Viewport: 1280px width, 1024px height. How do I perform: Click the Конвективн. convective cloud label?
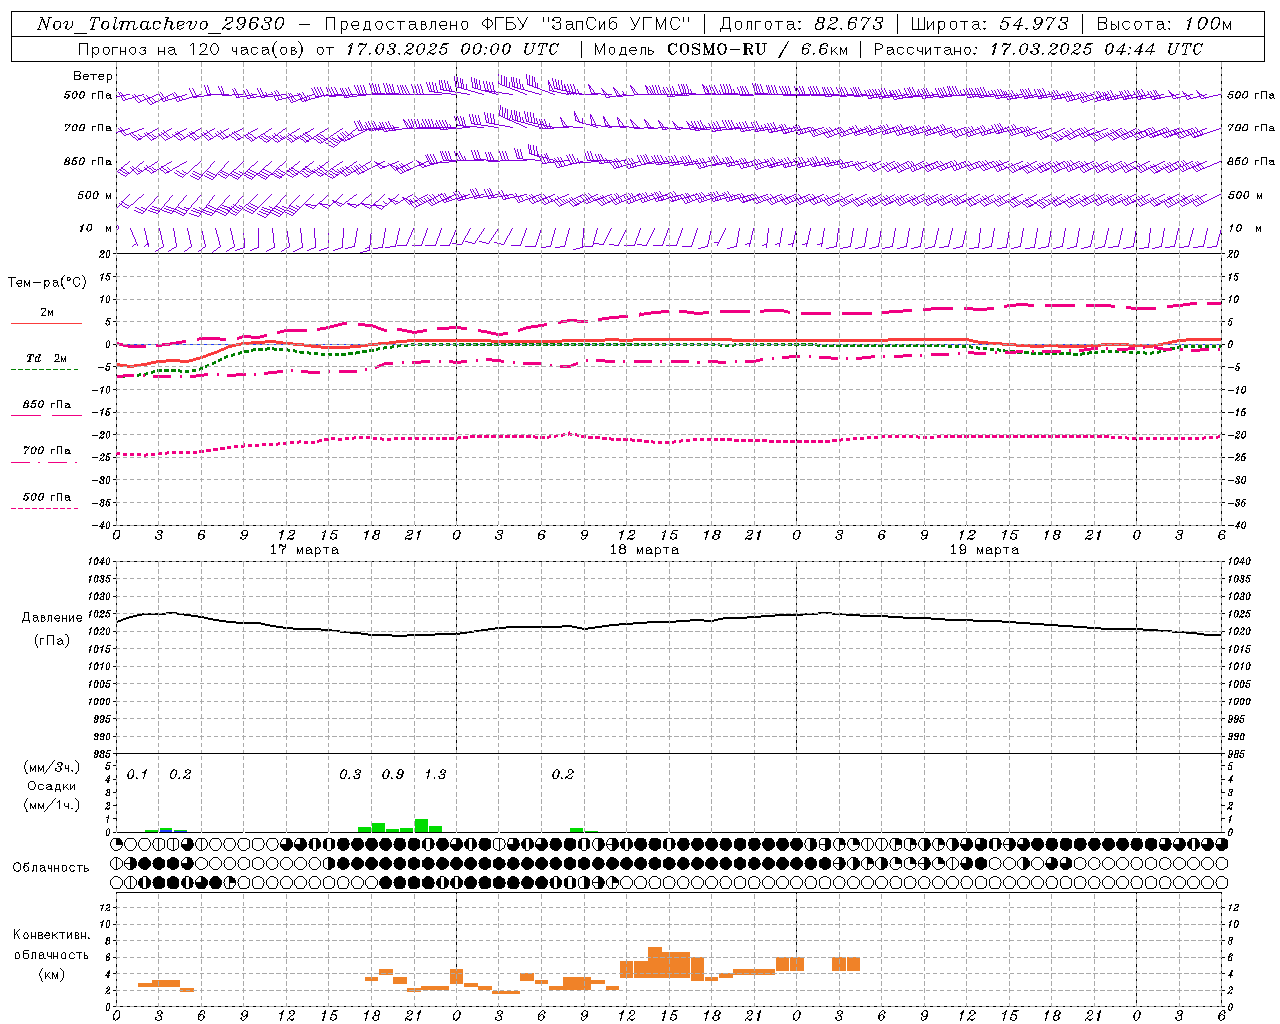(x=52, y=935)
